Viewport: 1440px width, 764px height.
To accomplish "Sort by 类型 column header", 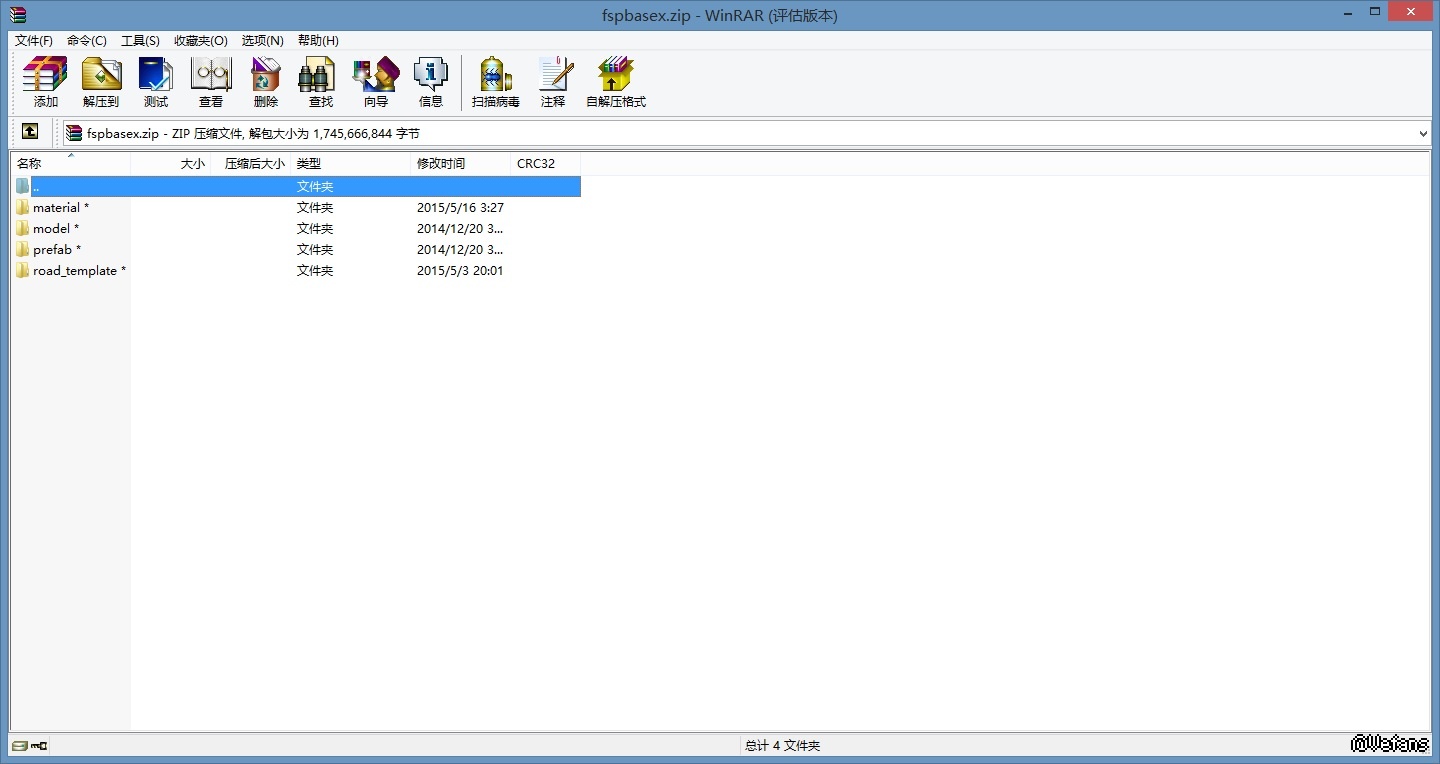I will coord(351,163).
